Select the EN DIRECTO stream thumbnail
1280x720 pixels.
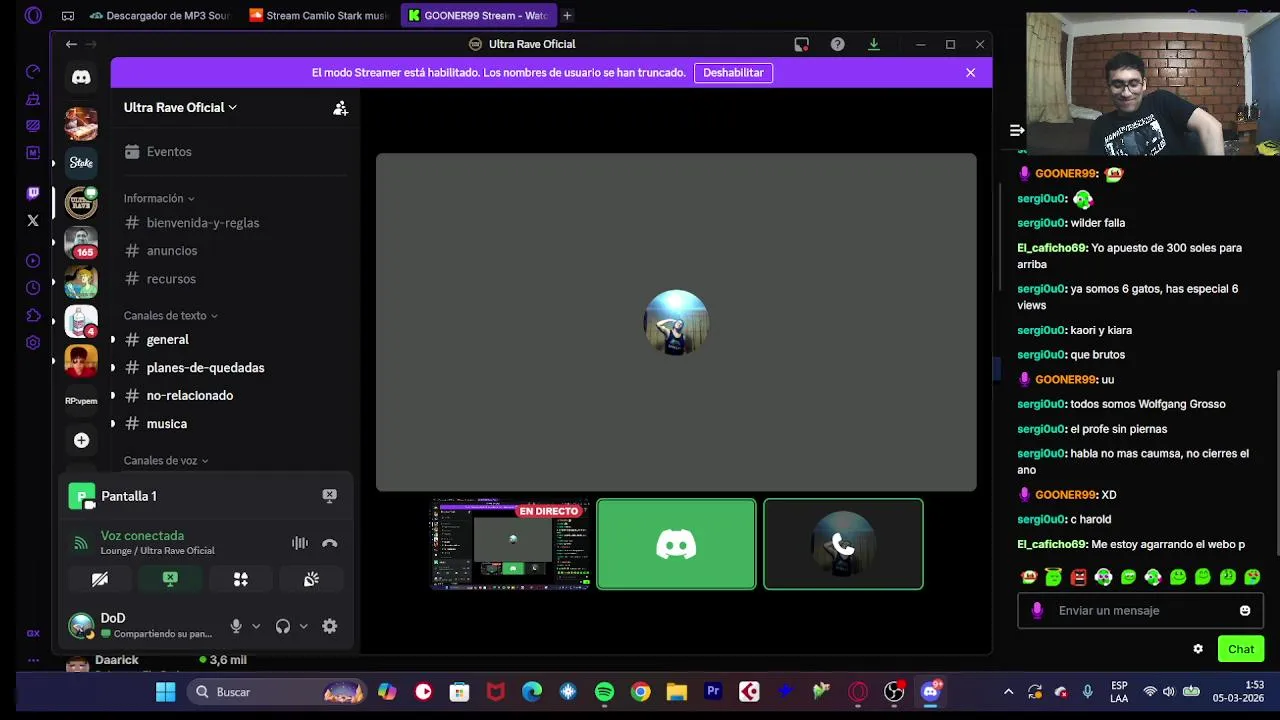(510, 544)
